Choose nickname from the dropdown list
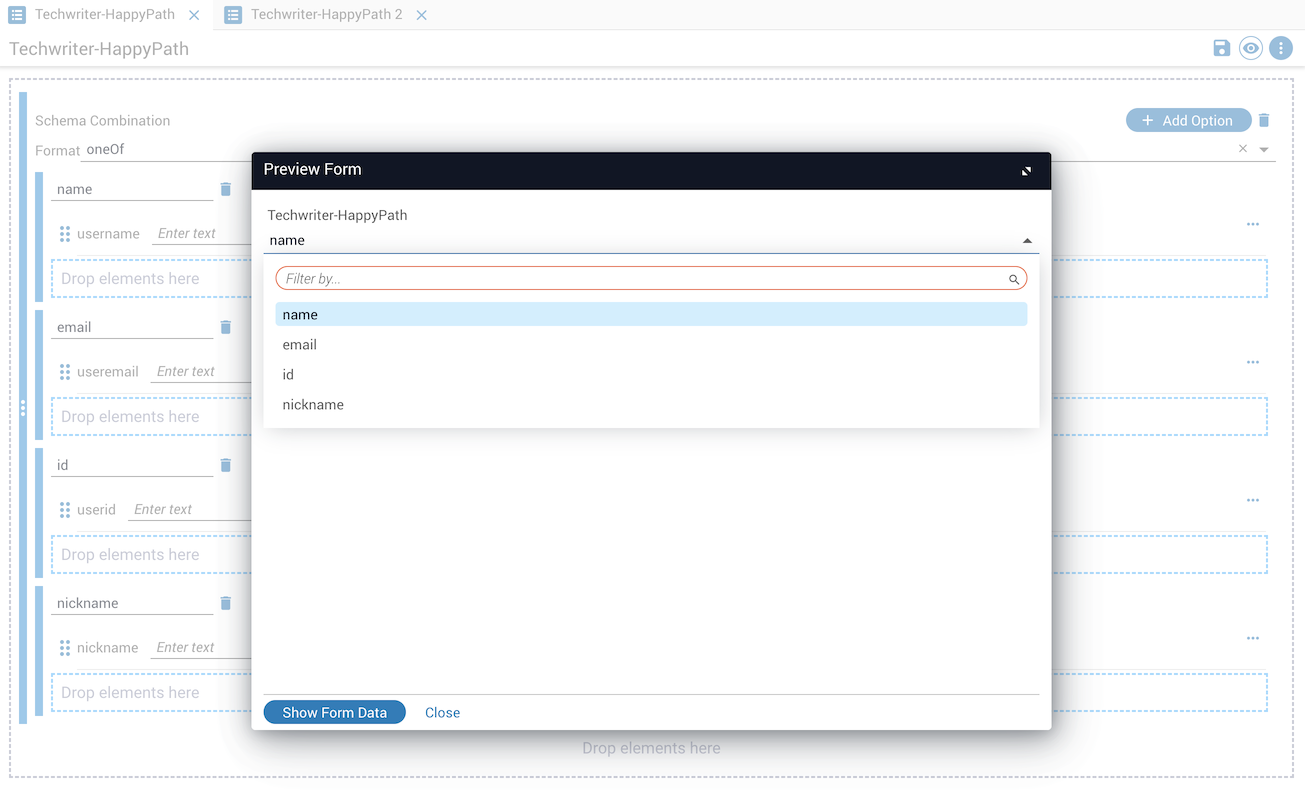The image size is (1305, 794). 313,405
